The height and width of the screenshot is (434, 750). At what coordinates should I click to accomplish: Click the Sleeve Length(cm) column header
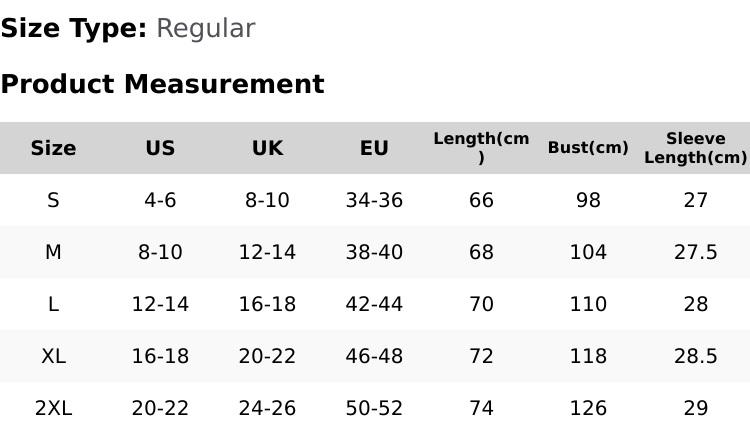click(695, 148)
